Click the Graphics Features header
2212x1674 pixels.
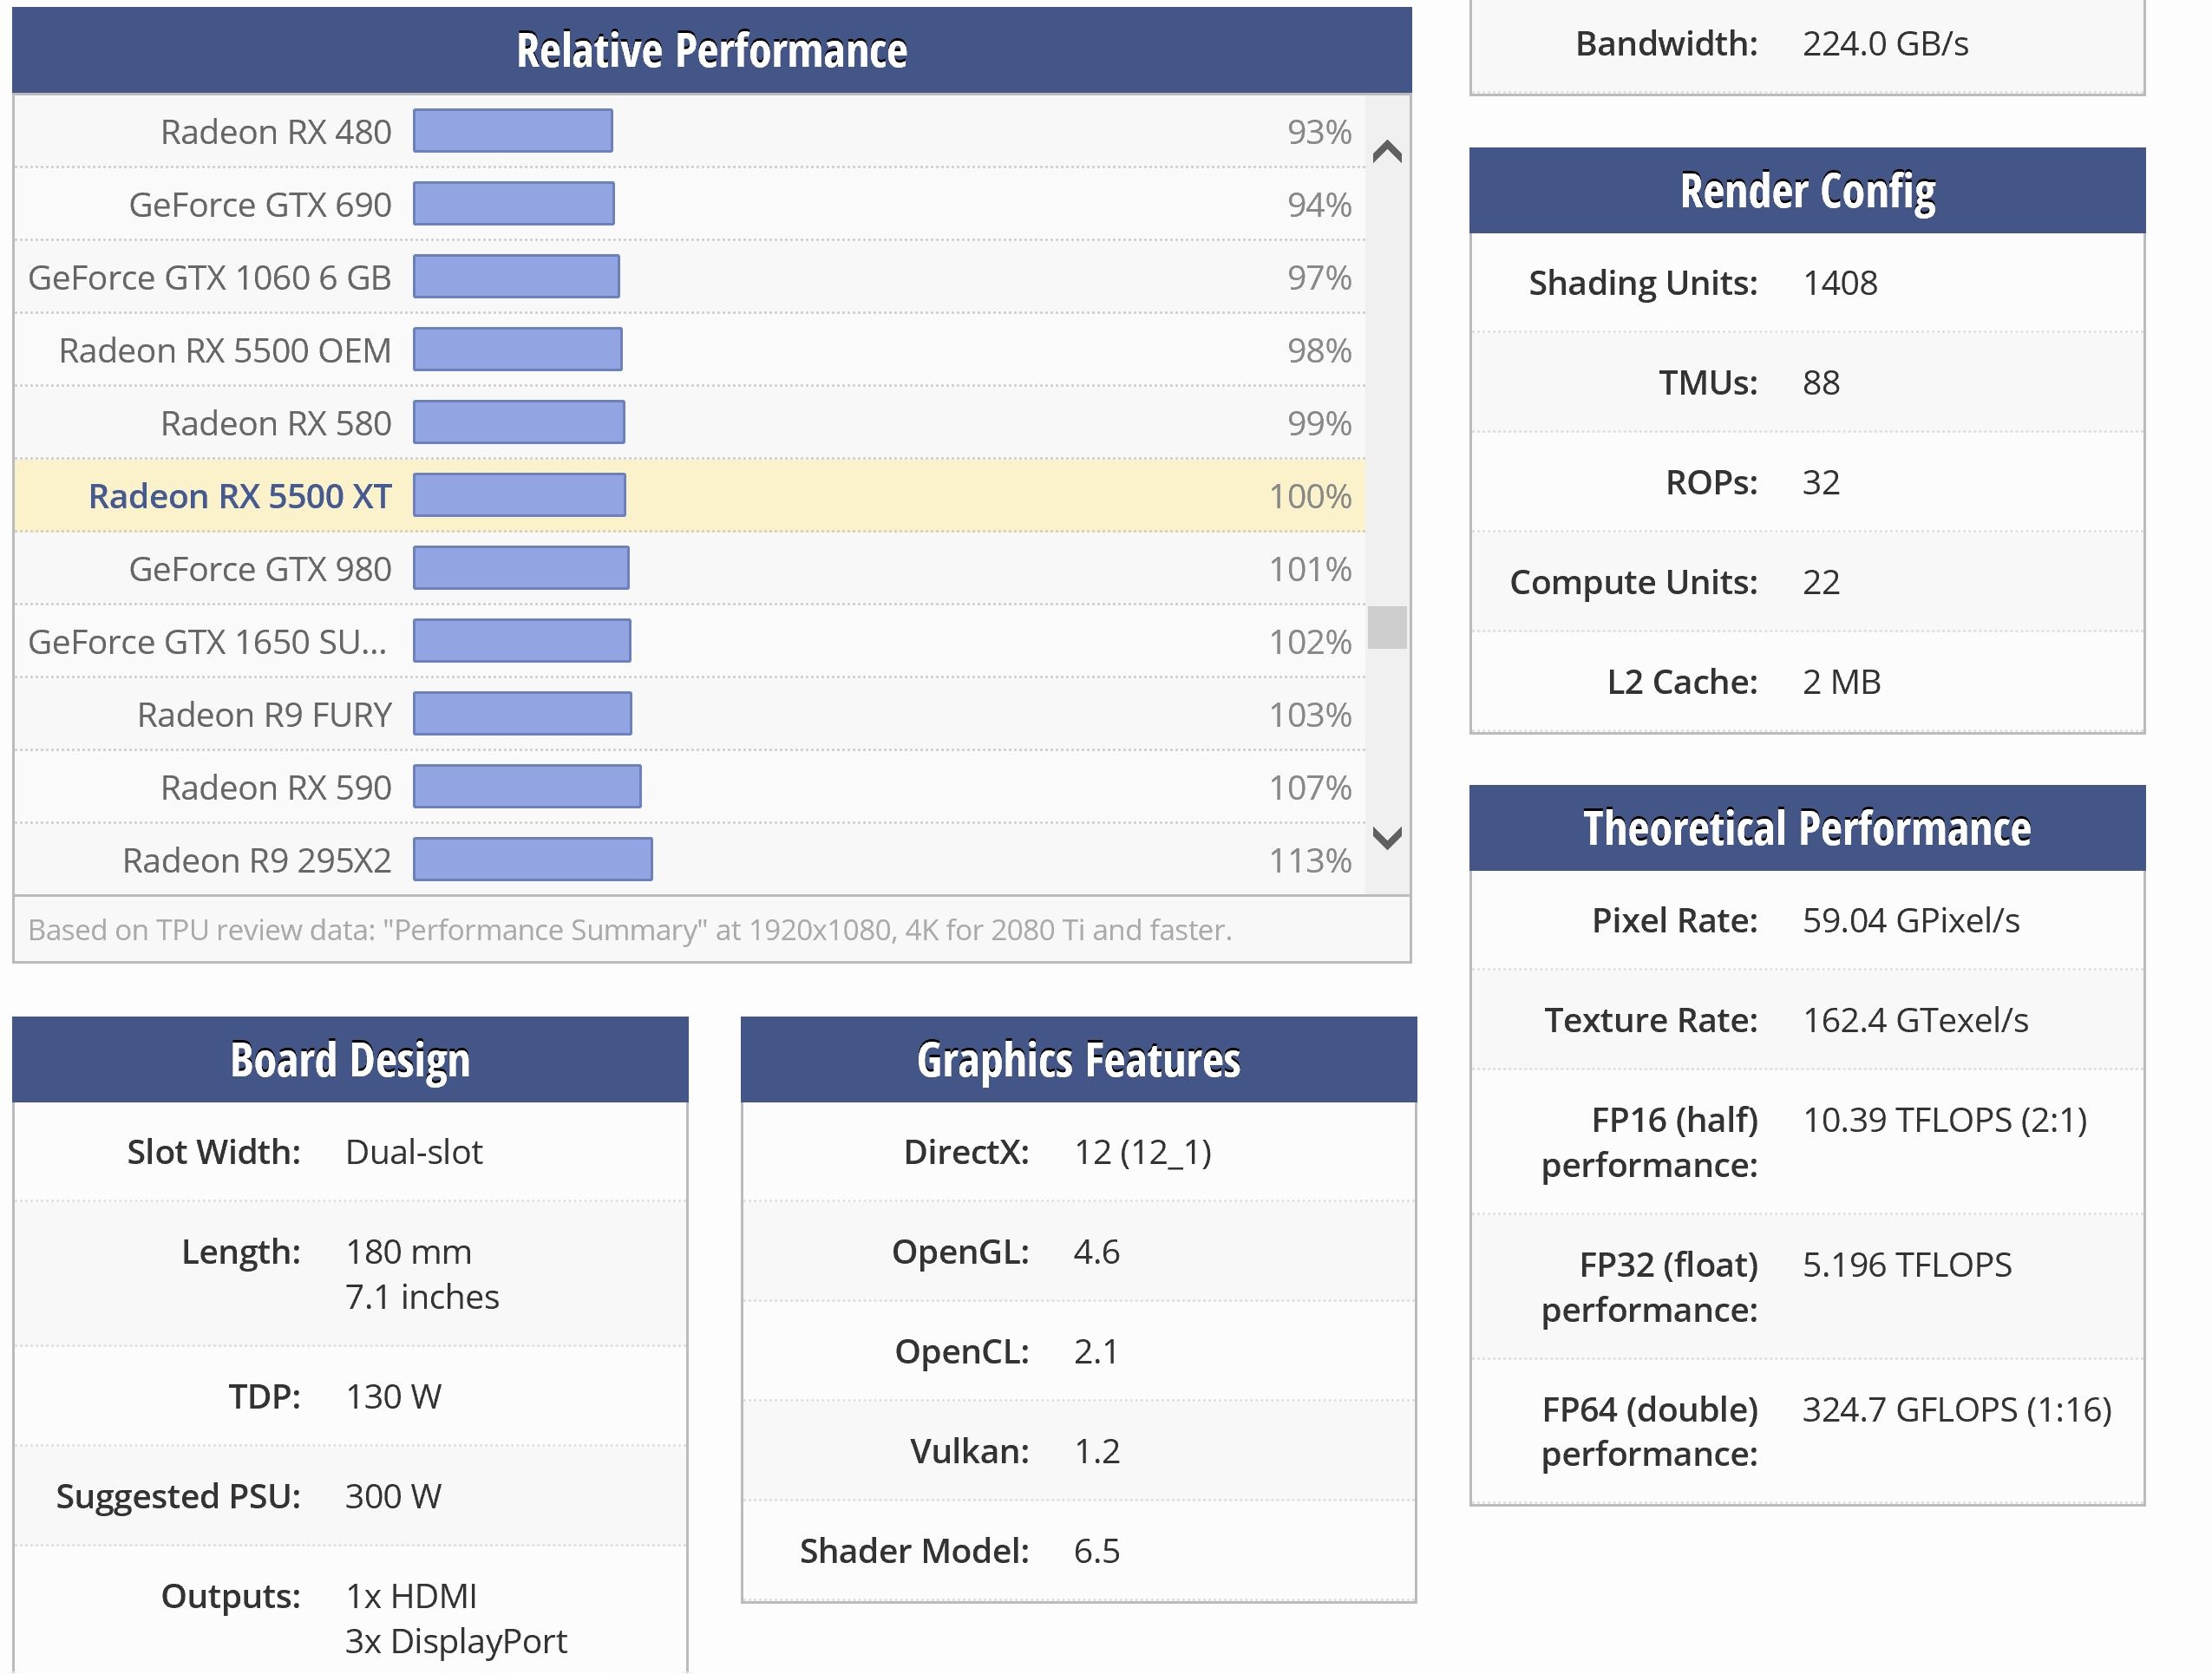click(1078, 1060)
